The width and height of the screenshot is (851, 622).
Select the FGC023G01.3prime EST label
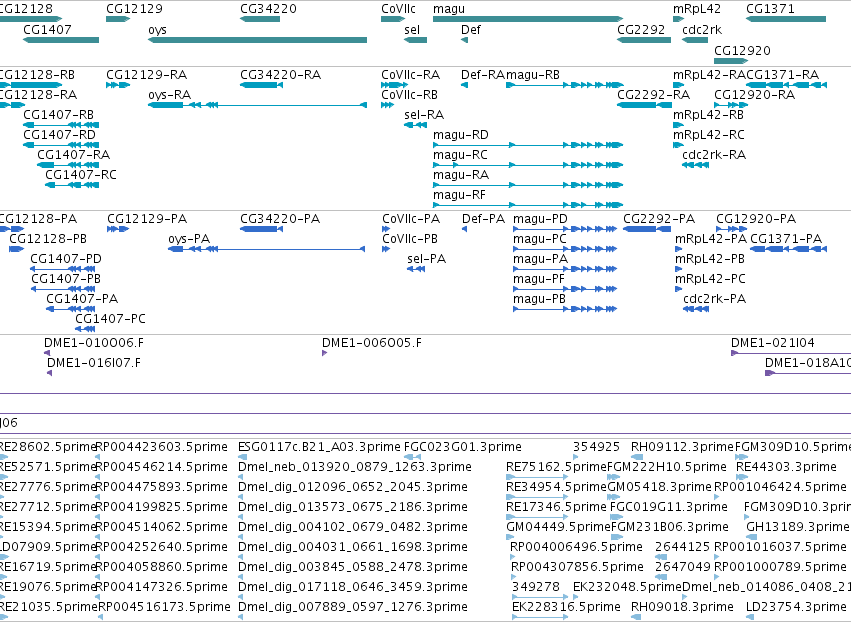[x=462, y=447]
